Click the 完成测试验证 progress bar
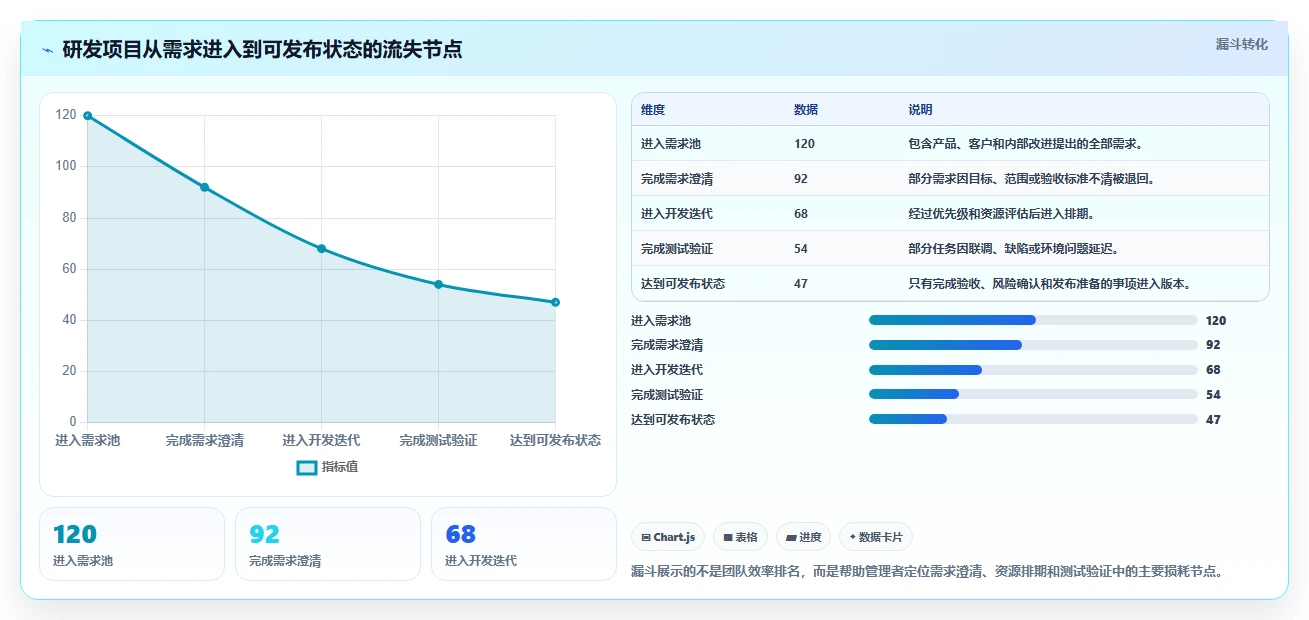Image resolution: width=1309 pixels, height=620 pixels. click(1033, 395)
